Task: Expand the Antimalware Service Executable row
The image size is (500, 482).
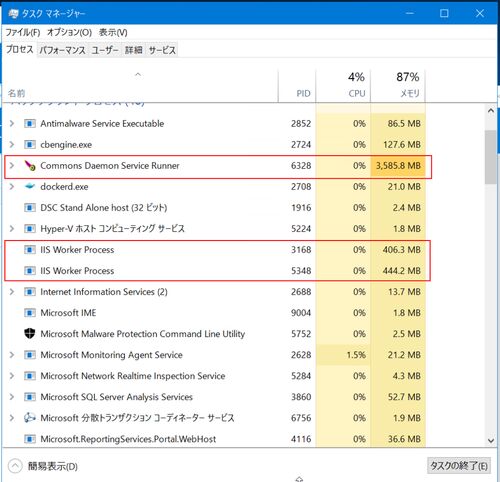Action: (x=12, y=124)
